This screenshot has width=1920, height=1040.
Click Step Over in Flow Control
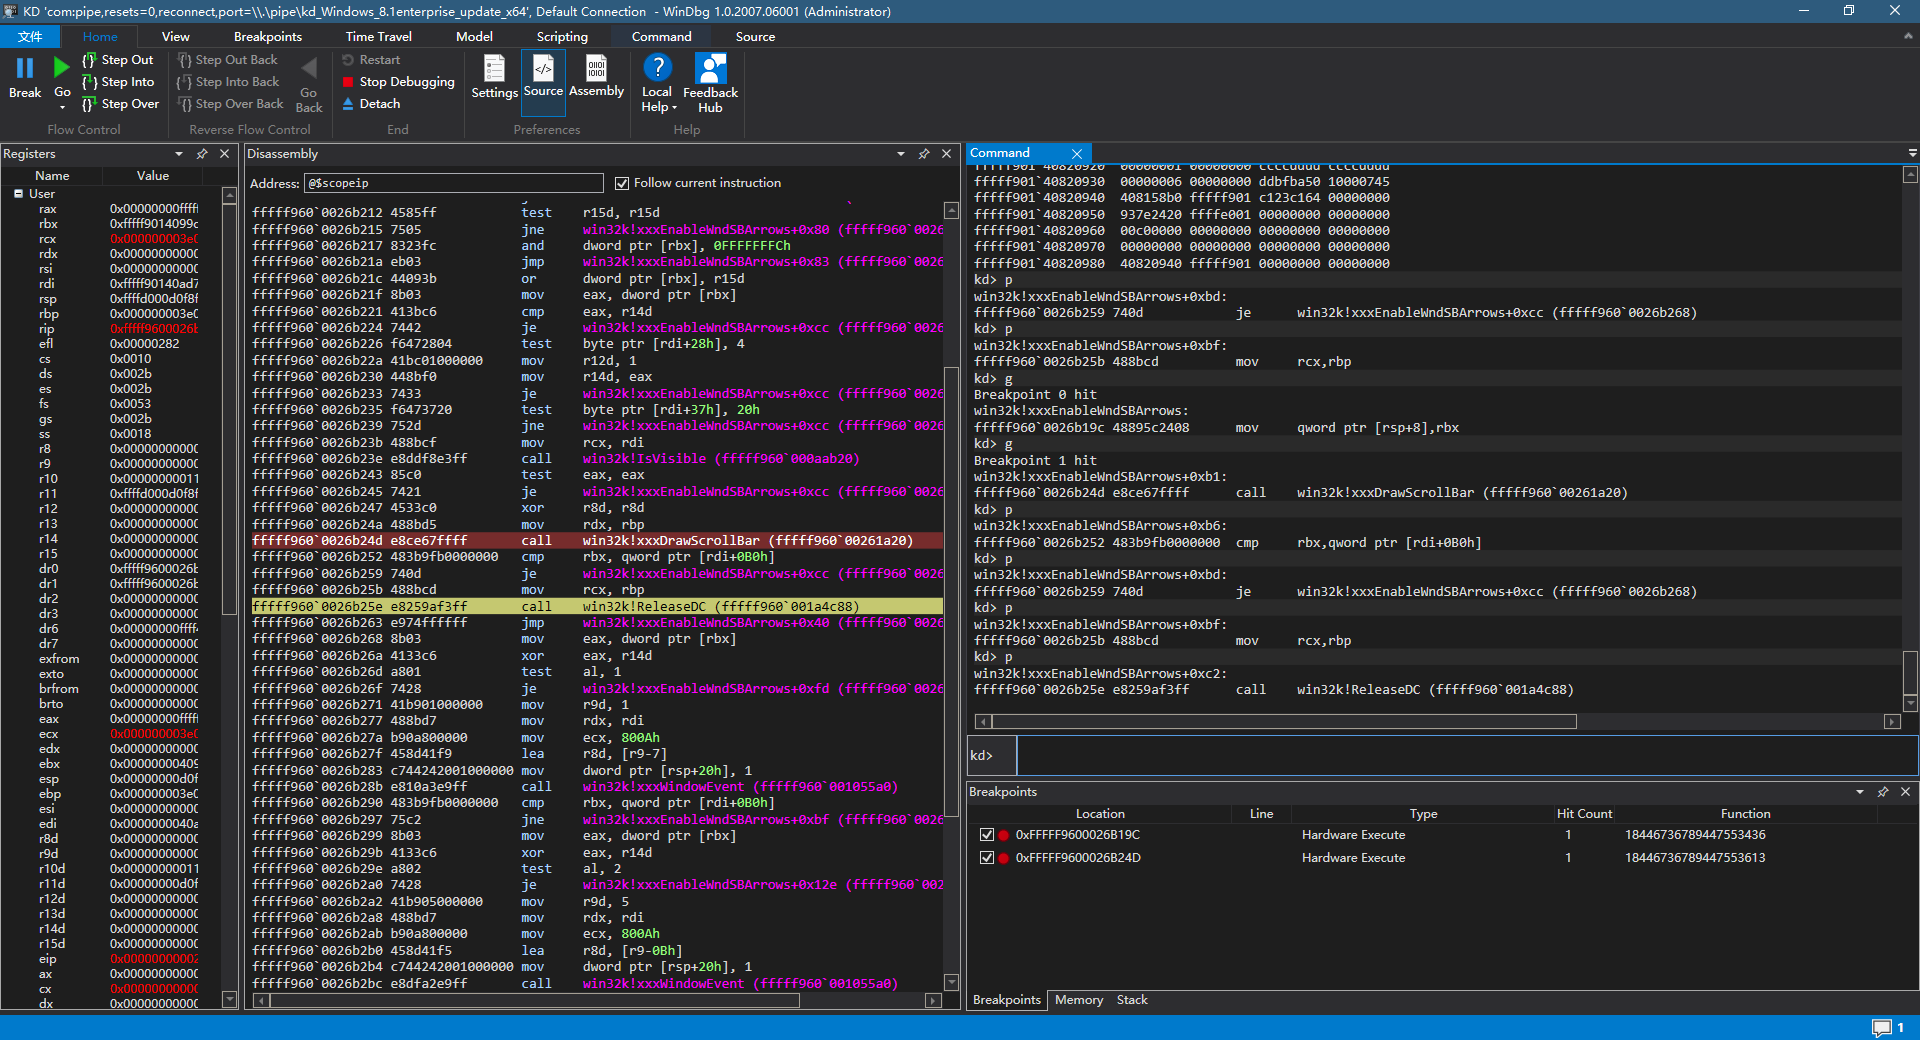pos(120,104)
